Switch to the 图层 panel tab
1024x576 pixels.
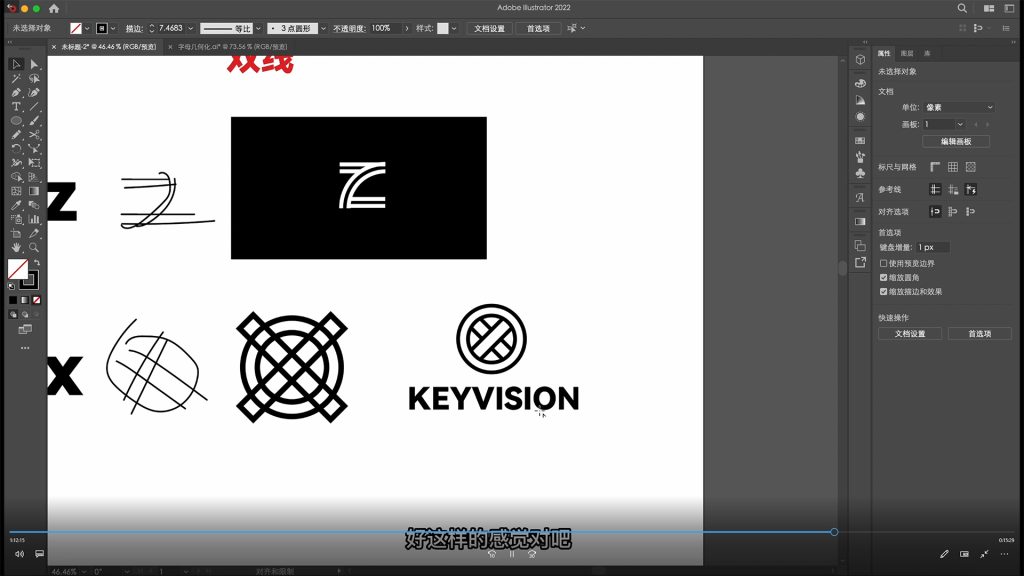907,53
